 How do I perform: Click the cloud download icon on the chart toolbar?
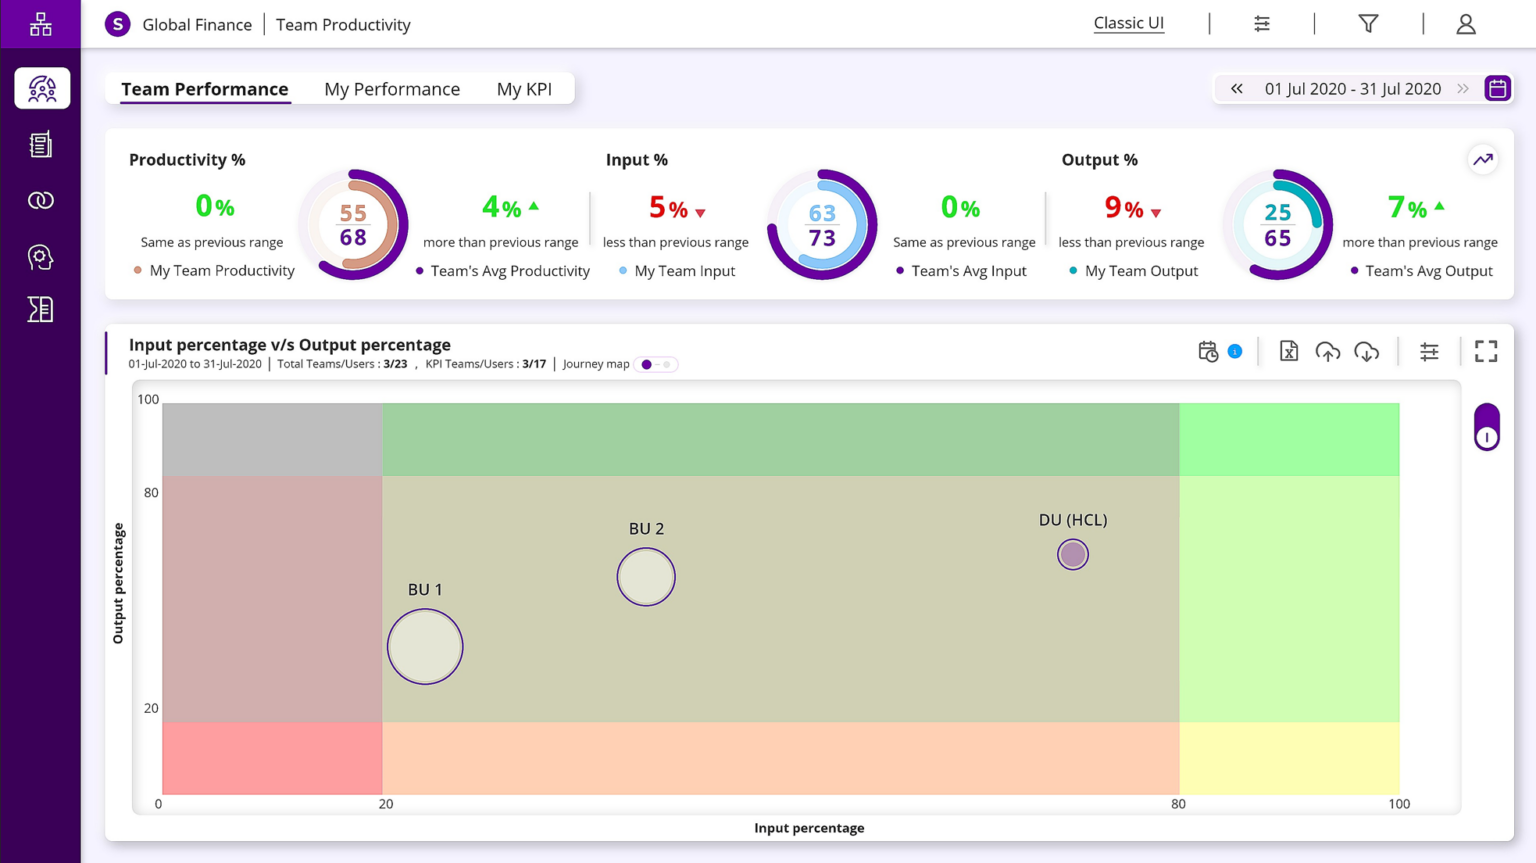[x=1368, y=351]
